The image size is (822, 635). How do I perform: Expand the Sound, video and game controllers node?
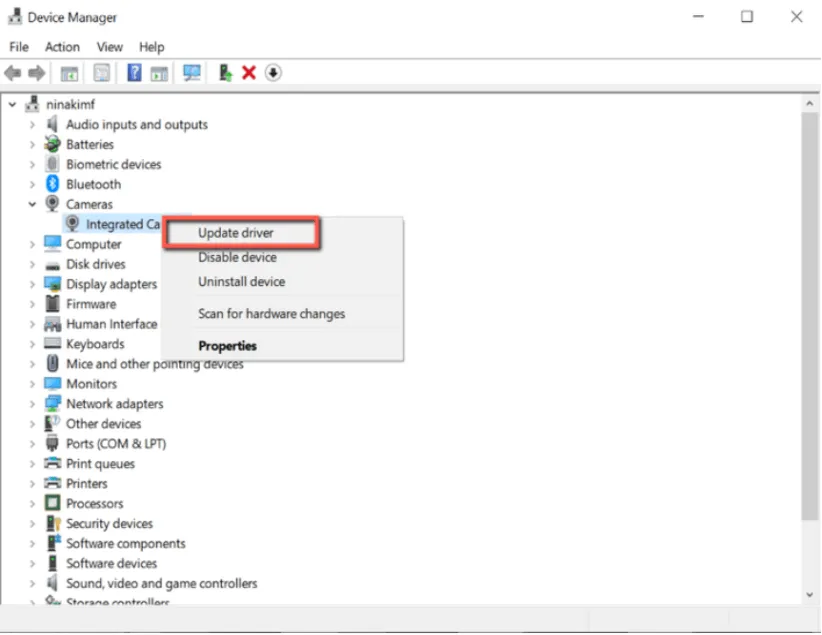point(32,584)
